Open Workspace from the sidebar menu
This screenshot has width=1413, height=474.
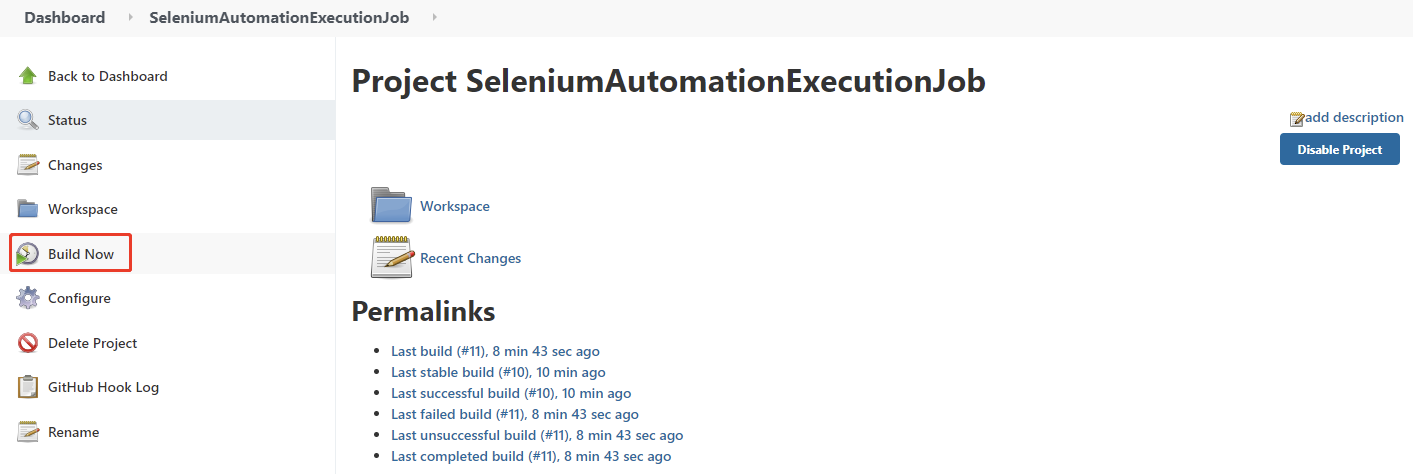[82, 209]
